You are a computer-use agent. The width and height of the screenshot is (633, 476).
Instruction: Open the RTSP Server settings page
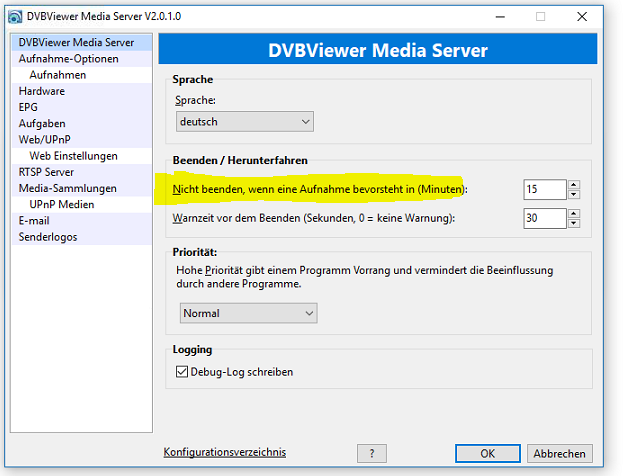82,172
